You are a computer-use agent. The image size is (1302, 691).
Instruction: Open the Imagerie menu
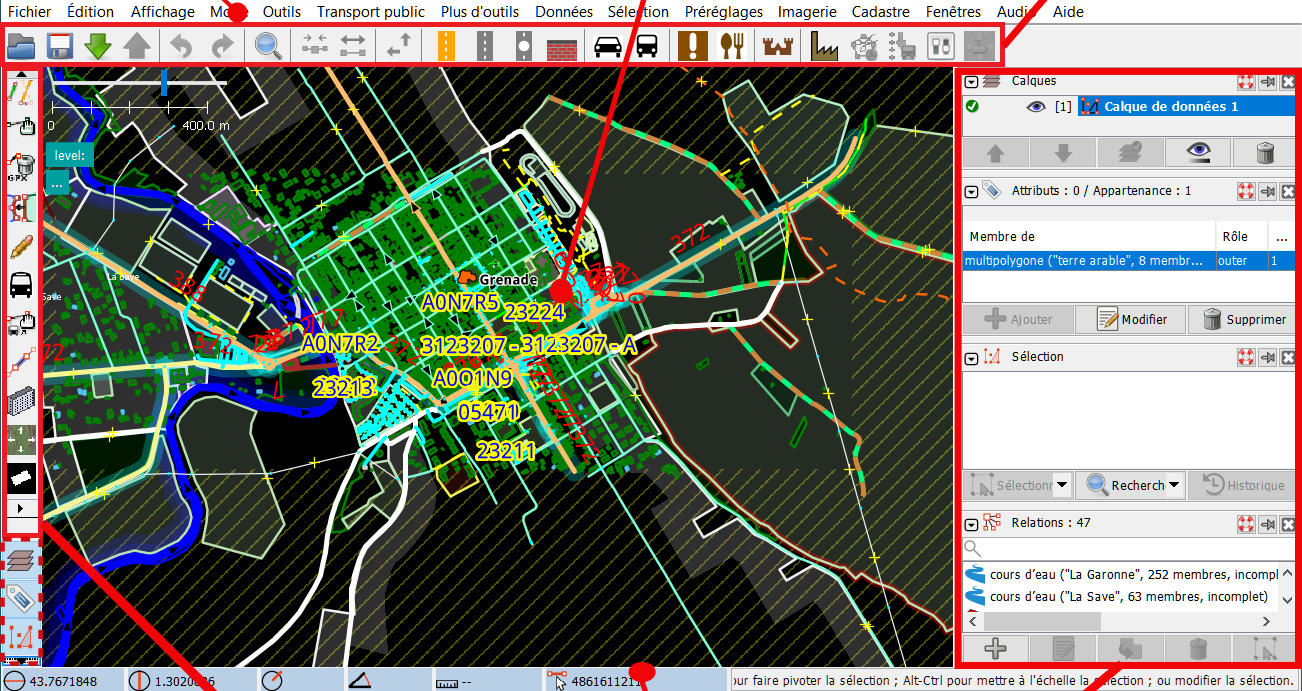(808, 12)
